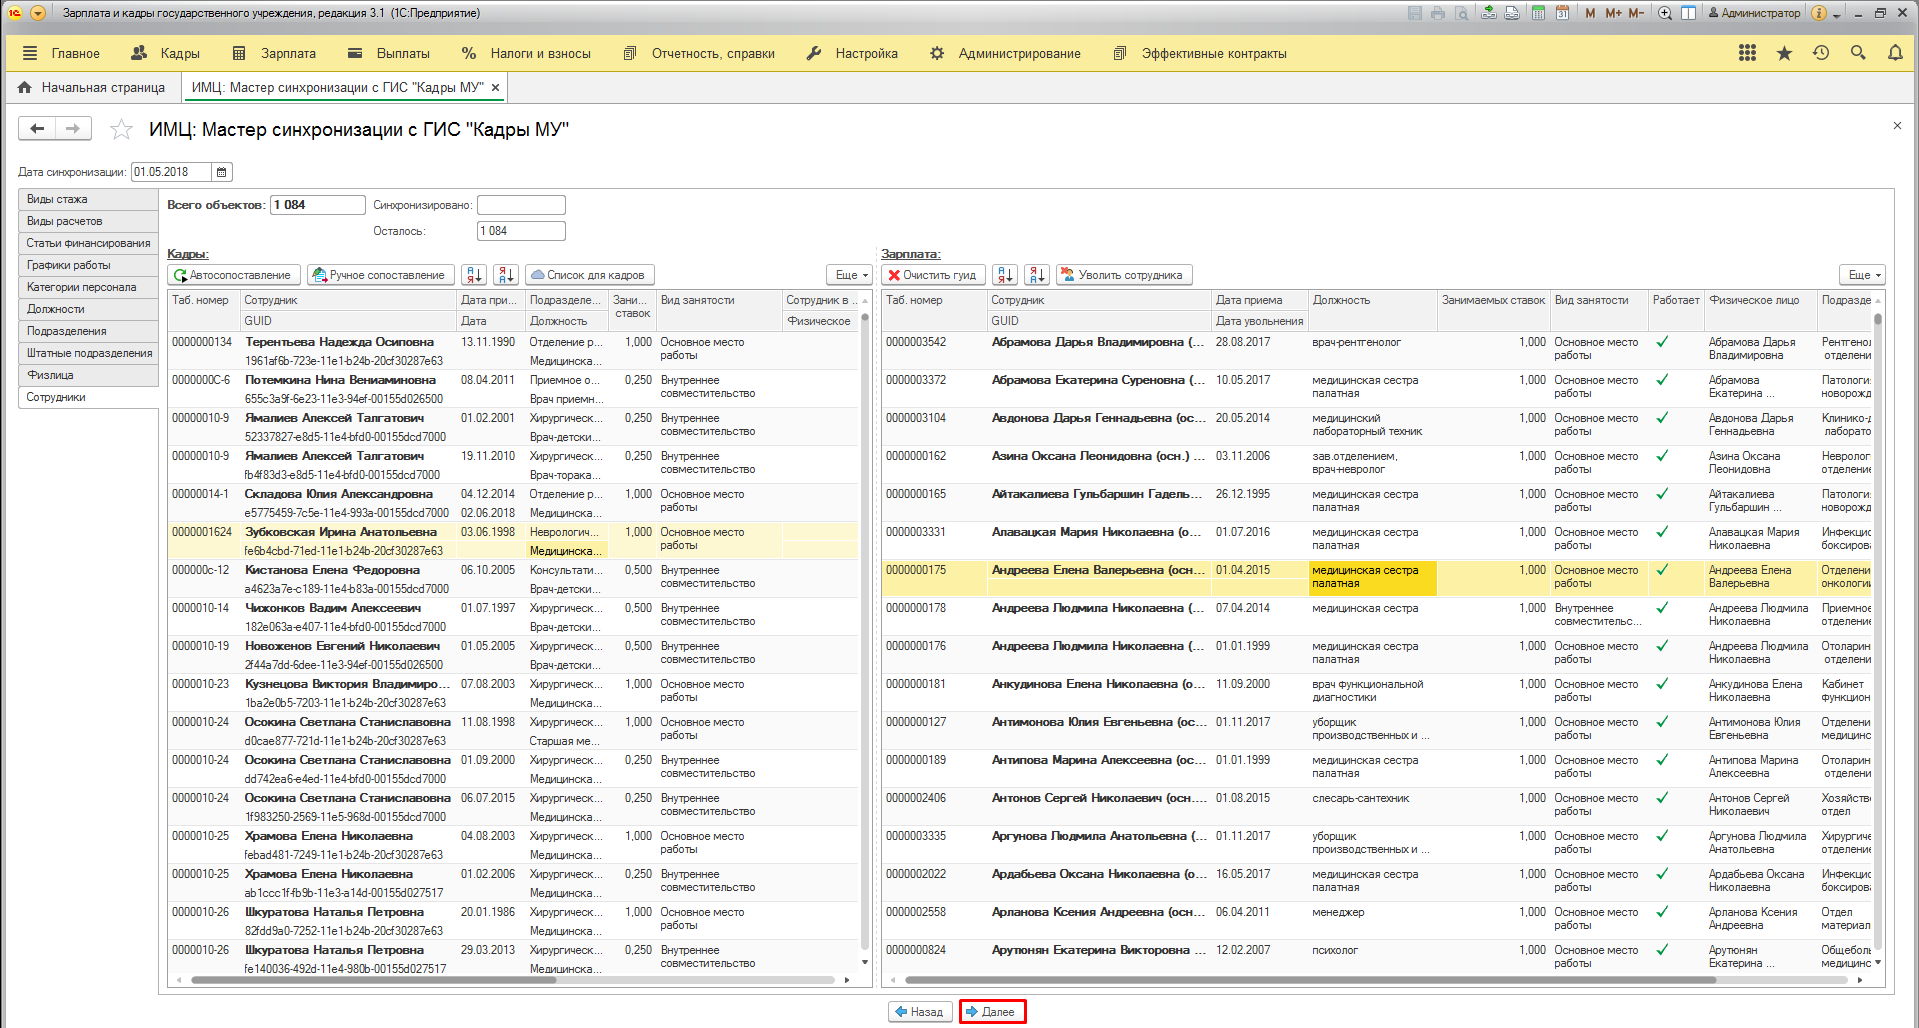Expand the Еще menu in Зарплата panel
Image resolution: width=1919 pixels, height=1028 pixels.
(x=1864, y=275)
